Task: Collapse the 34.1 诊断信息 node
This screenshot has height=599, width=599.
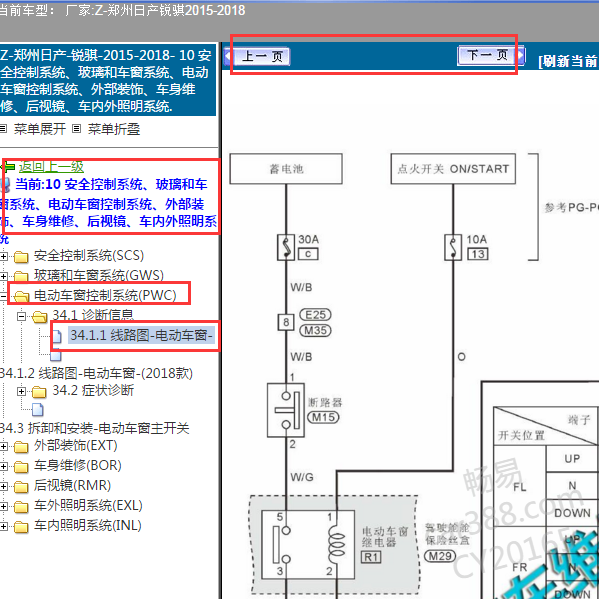Action: [x=21, y=316]
